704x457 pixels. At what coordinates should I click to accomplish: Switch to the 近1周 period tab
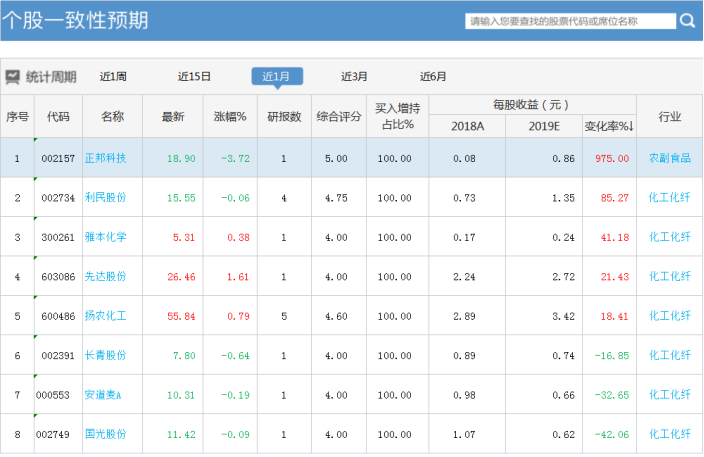click(113, 76)
